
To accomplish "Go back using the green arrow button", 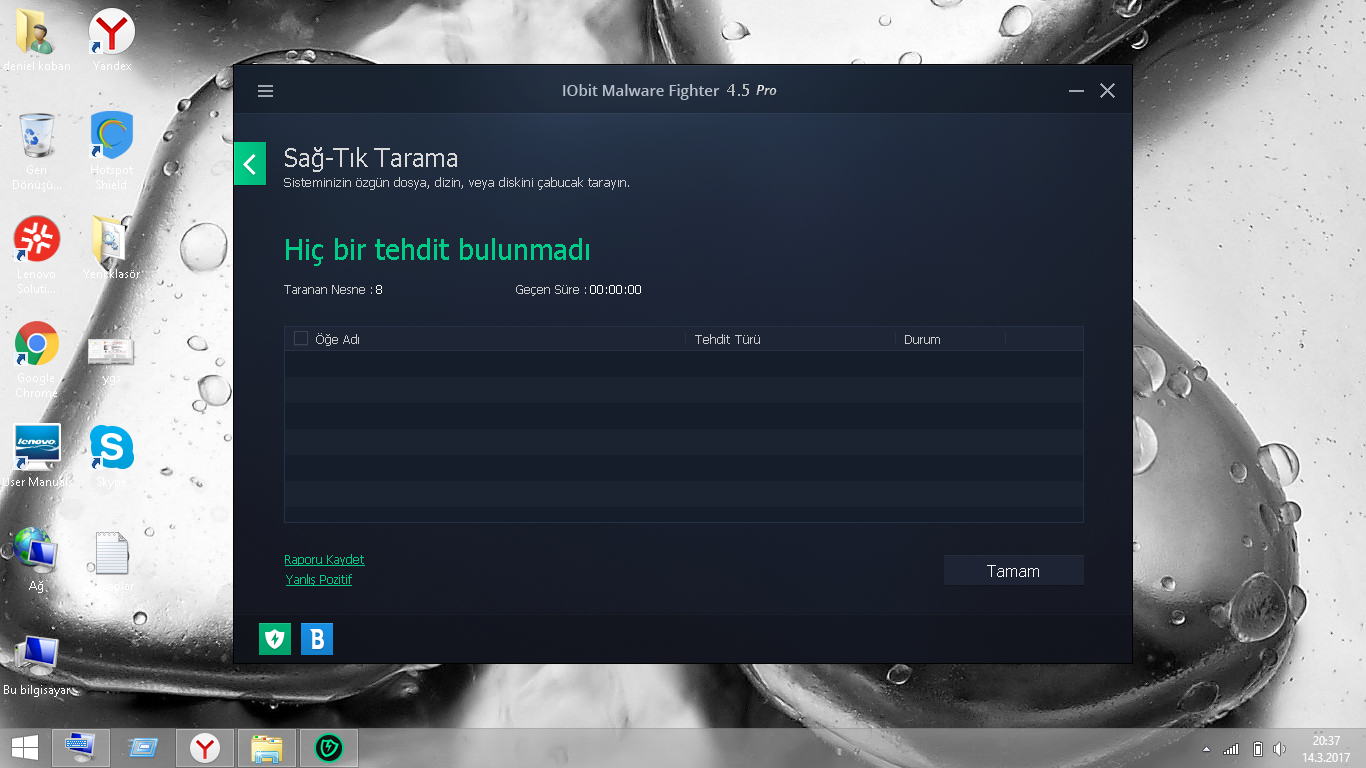I will 250,164.
